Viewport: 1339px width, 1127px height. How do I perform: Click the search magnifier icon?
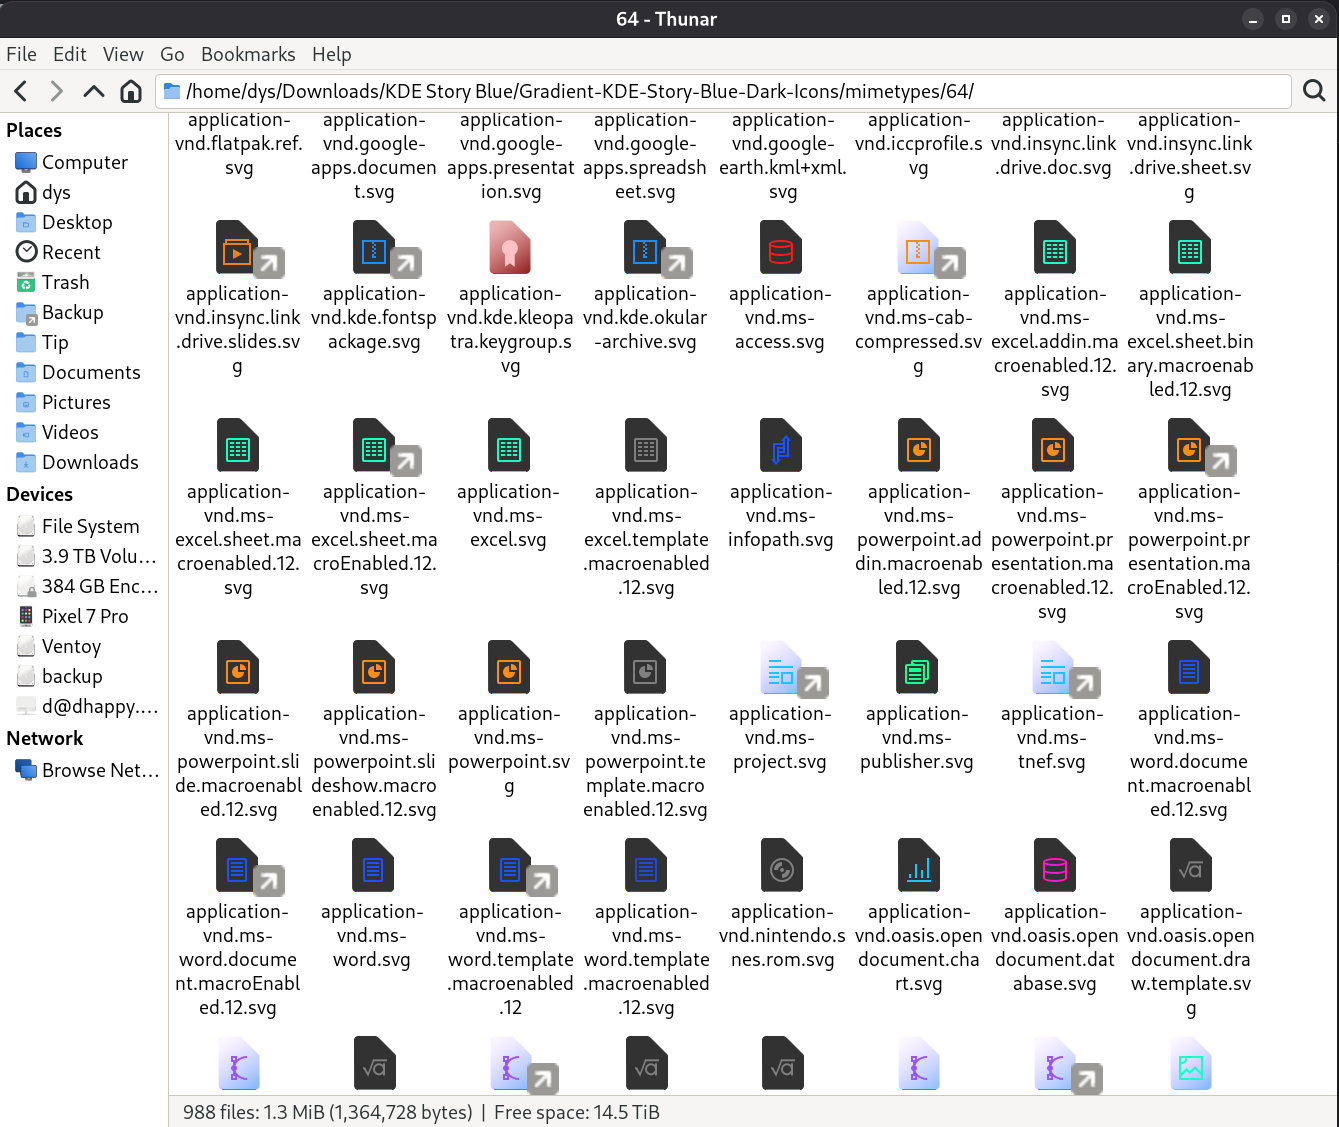pyautogui.click(x=1314, y=90)
